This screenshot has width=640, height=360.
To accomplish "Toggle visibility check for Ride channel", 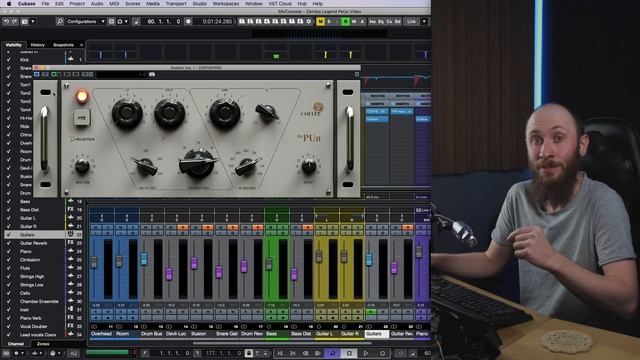I will (9, 126).
